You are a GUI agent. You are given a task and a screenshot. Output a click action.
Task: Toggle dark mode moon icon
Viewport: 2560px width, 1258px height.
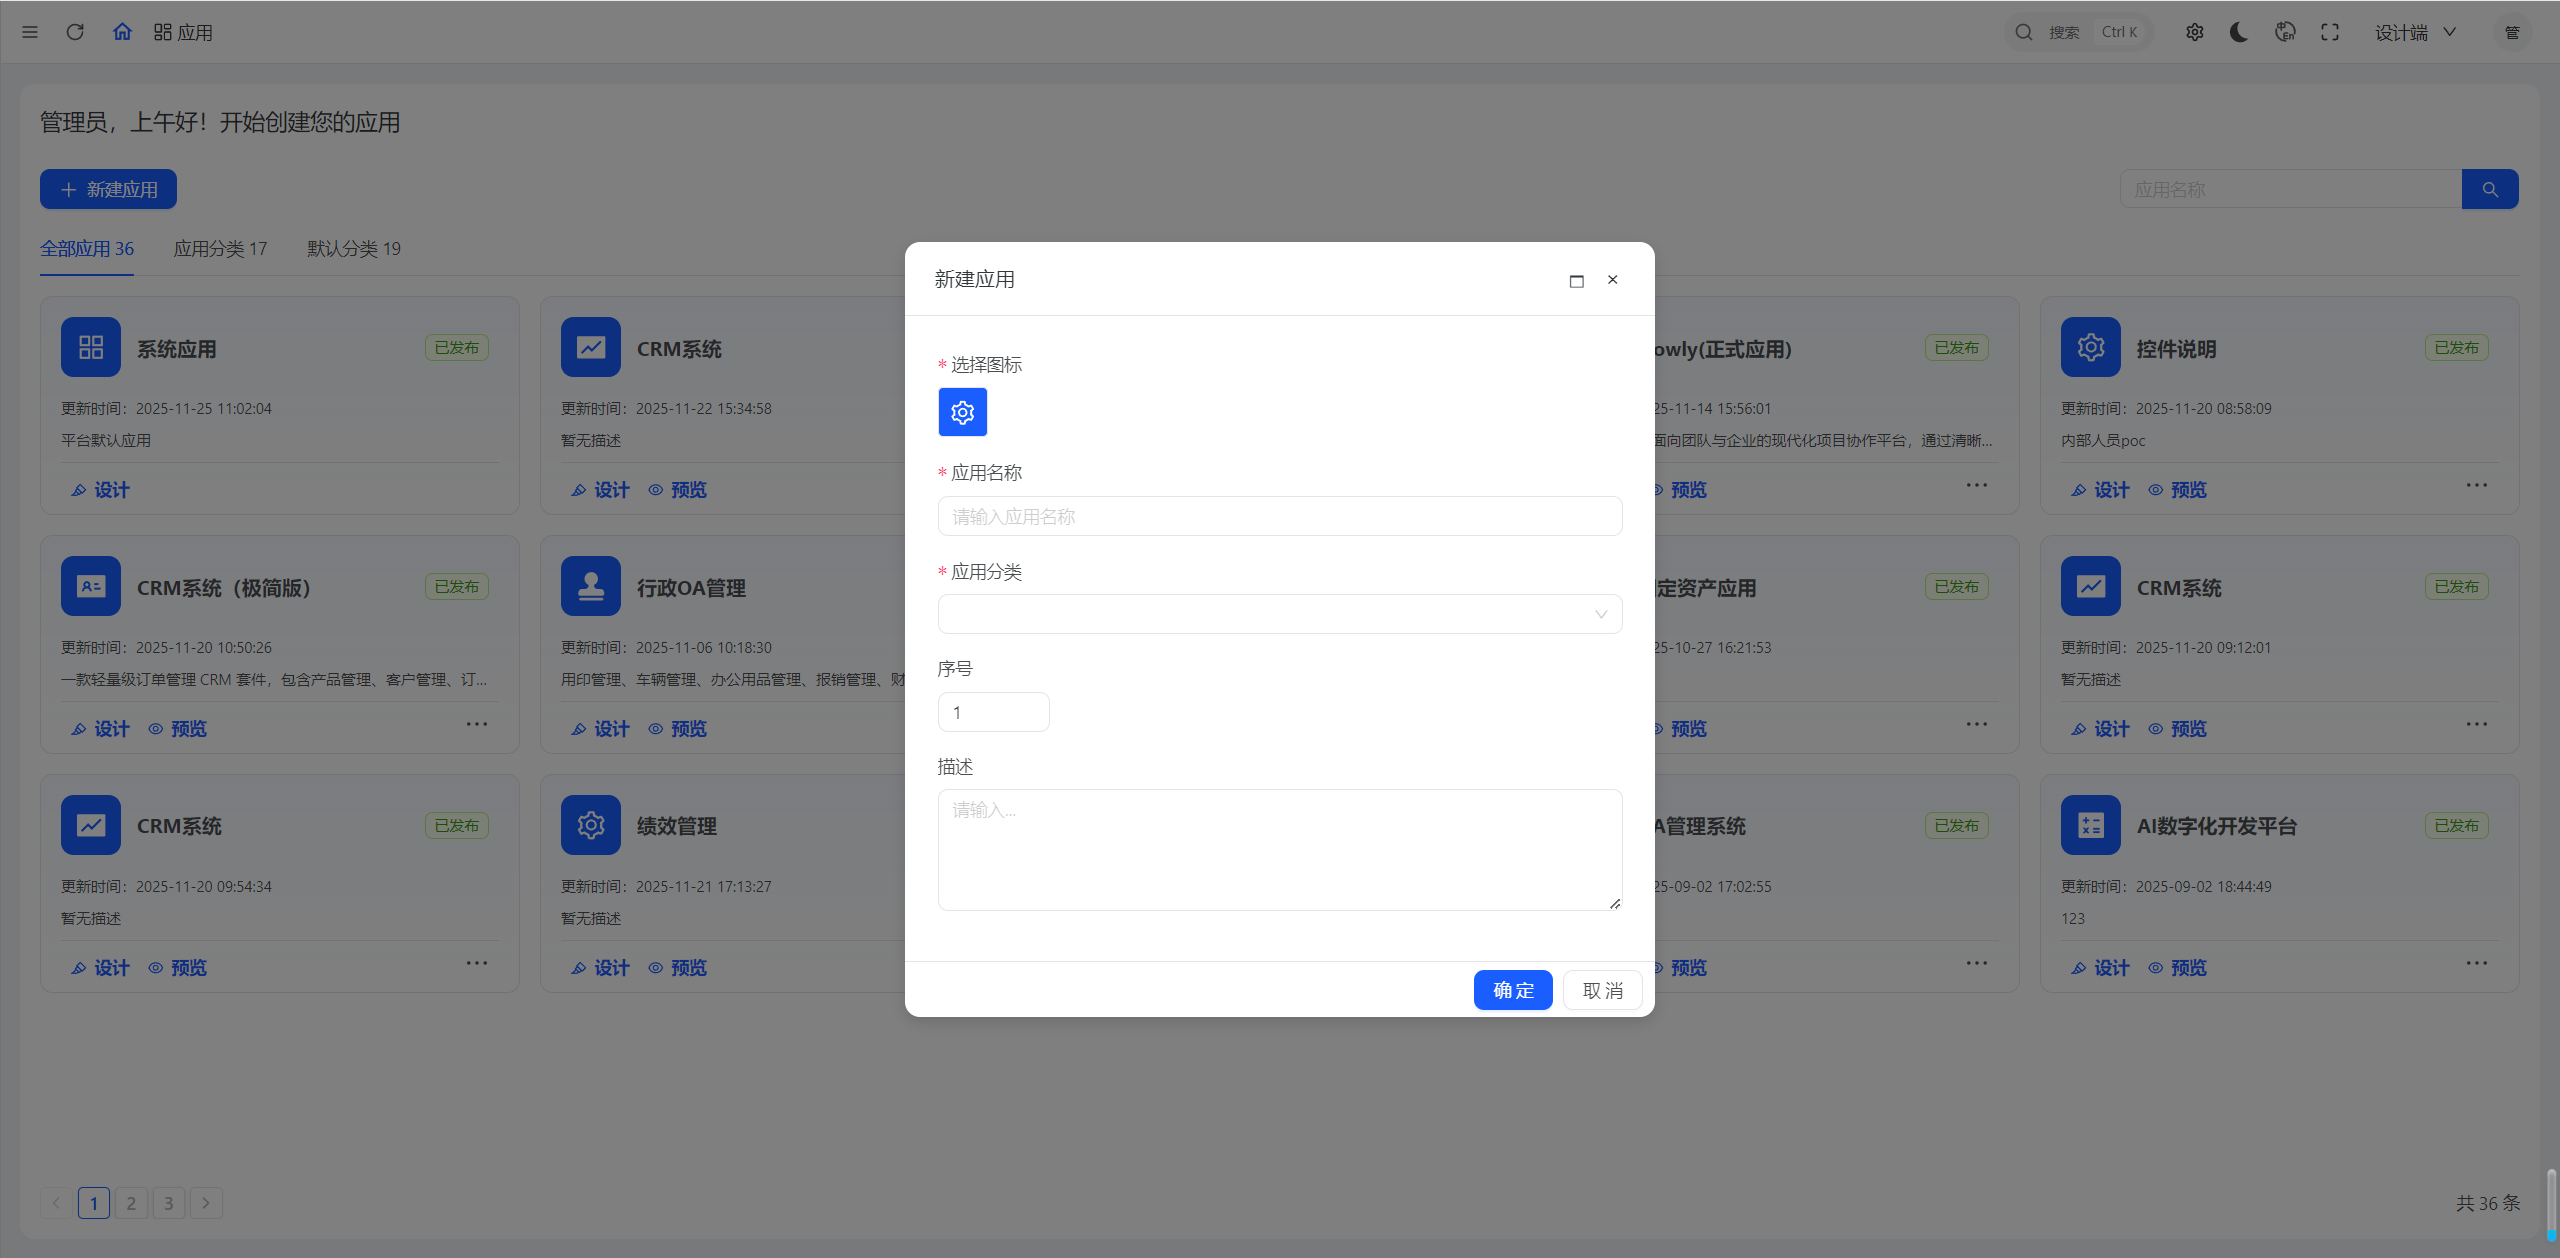coord(2239,32)
